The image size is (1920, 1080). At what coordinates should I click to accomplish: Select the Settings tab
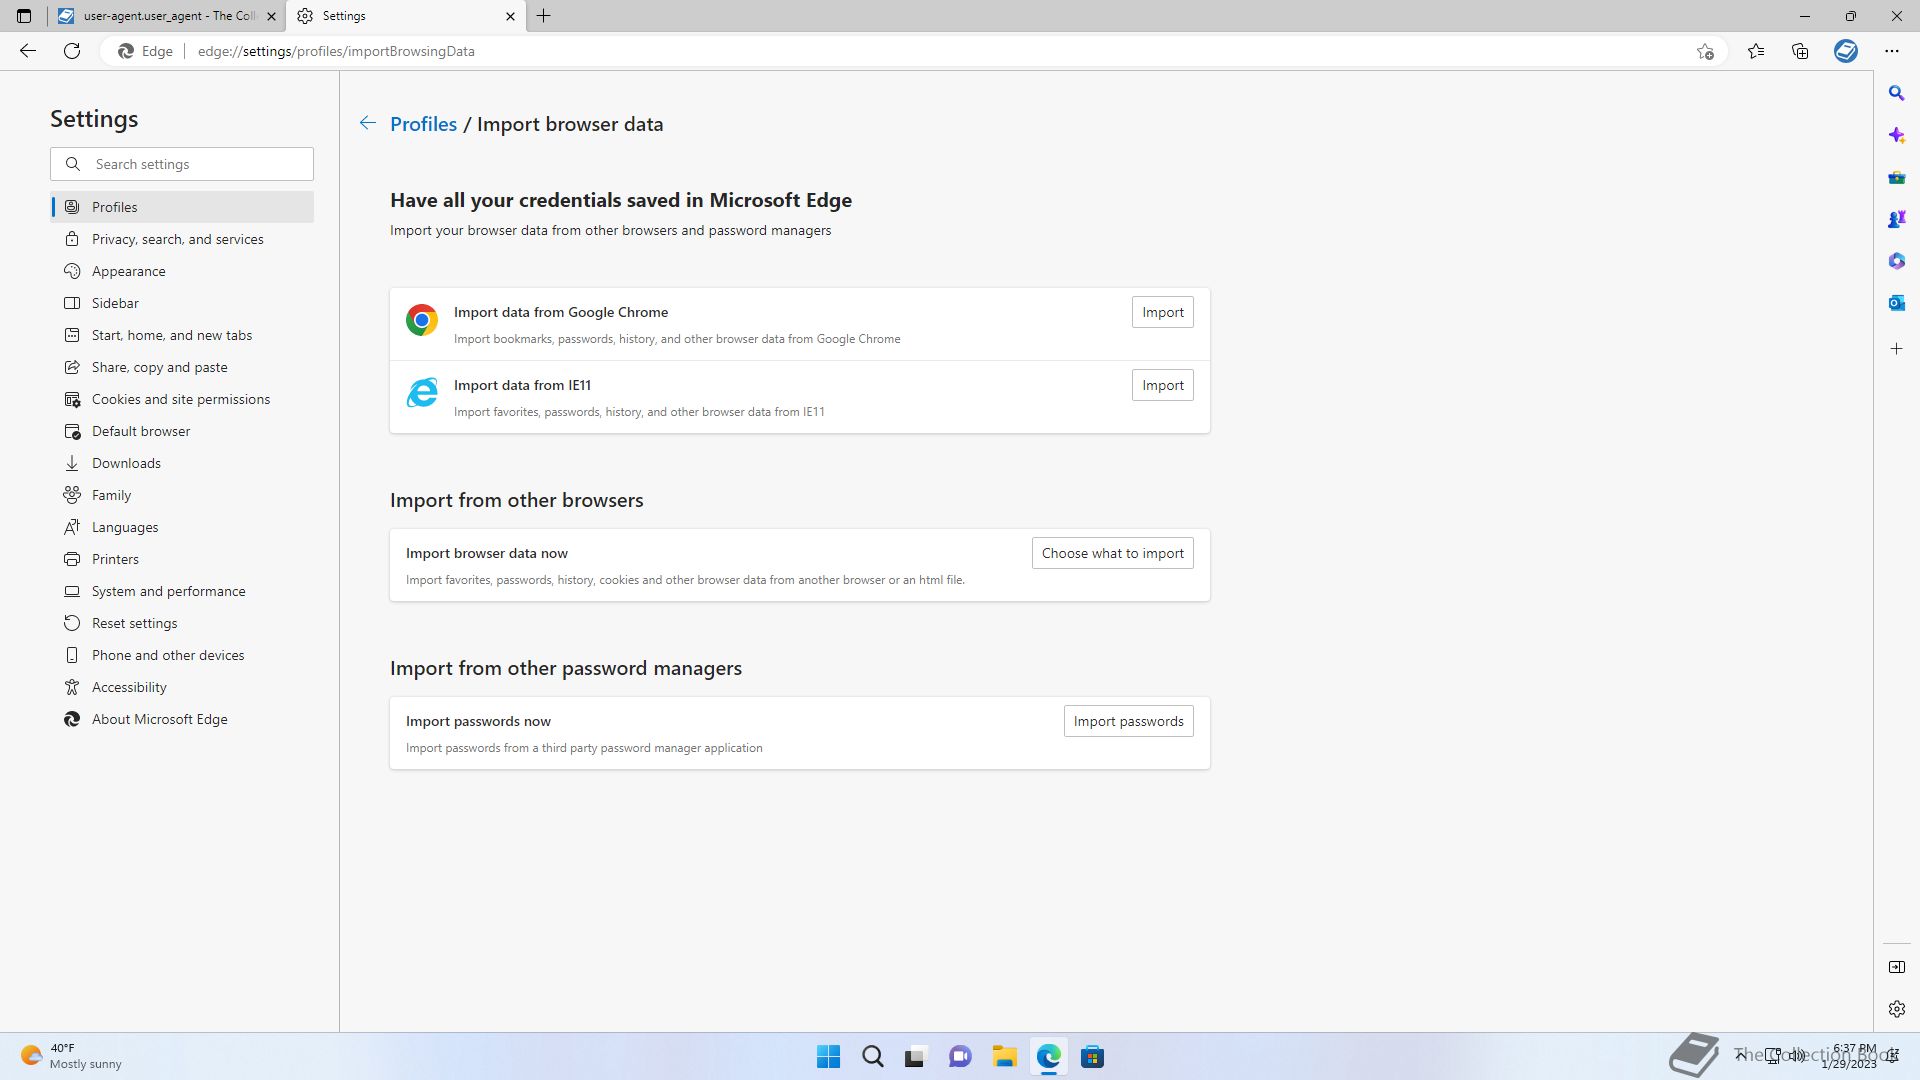tap(405, 16)
